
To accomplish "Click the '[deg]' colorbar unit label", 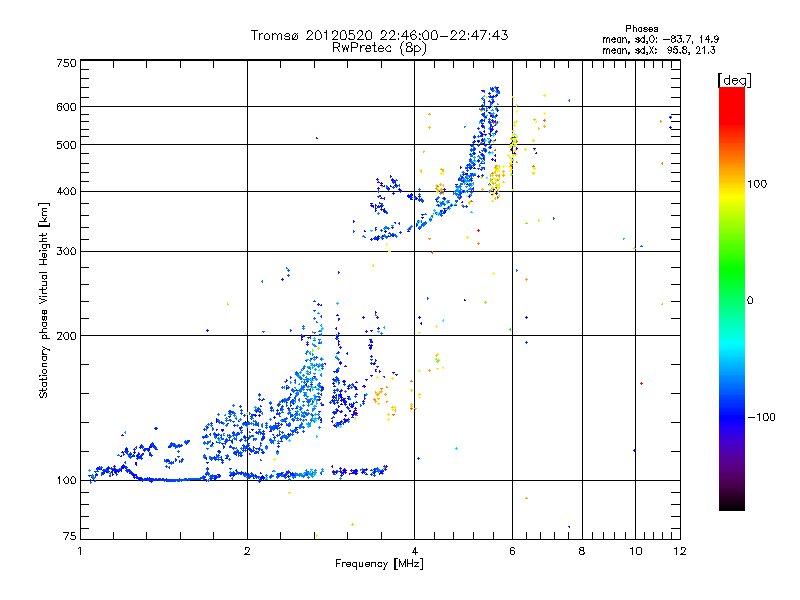I will [x=734, y=81].
